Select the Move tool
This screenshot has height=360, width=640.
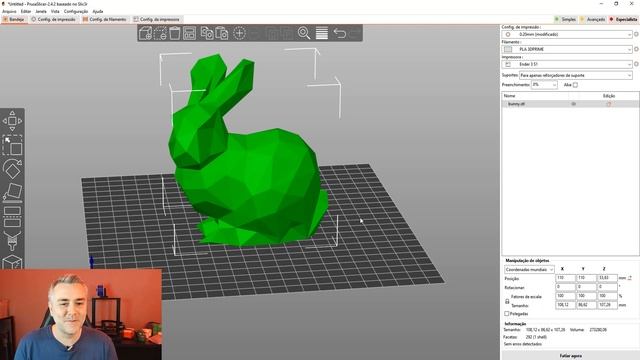click(12, 121)
